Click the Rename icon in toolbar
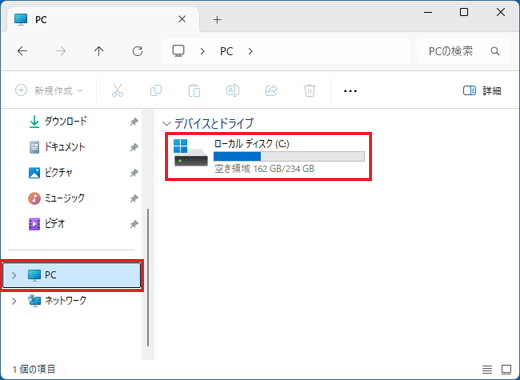The width and height of the screenshot is (520, 380). coord(232,90)
